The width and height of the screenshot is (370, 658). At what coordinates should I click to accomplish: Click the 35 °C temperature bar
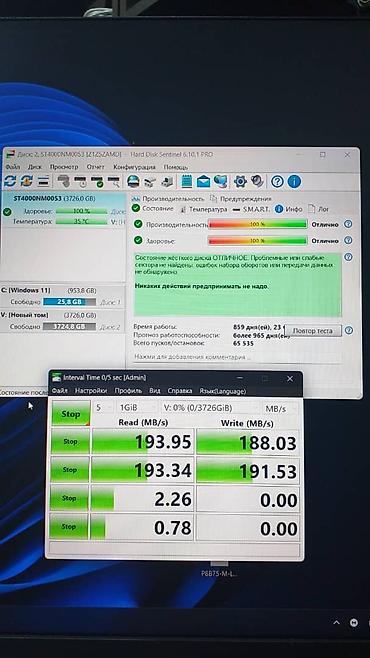point(81,222)
